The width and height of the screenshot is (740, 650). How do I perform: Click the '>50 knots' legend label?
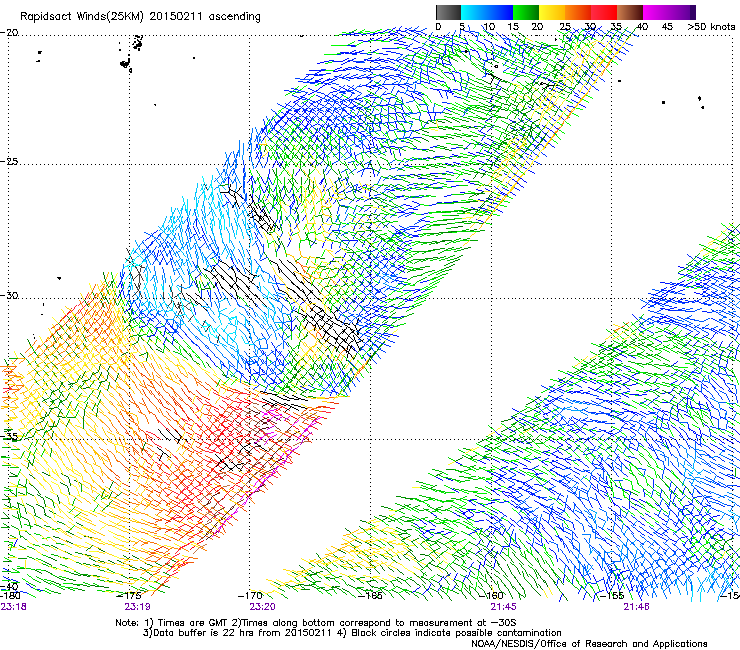711,27
